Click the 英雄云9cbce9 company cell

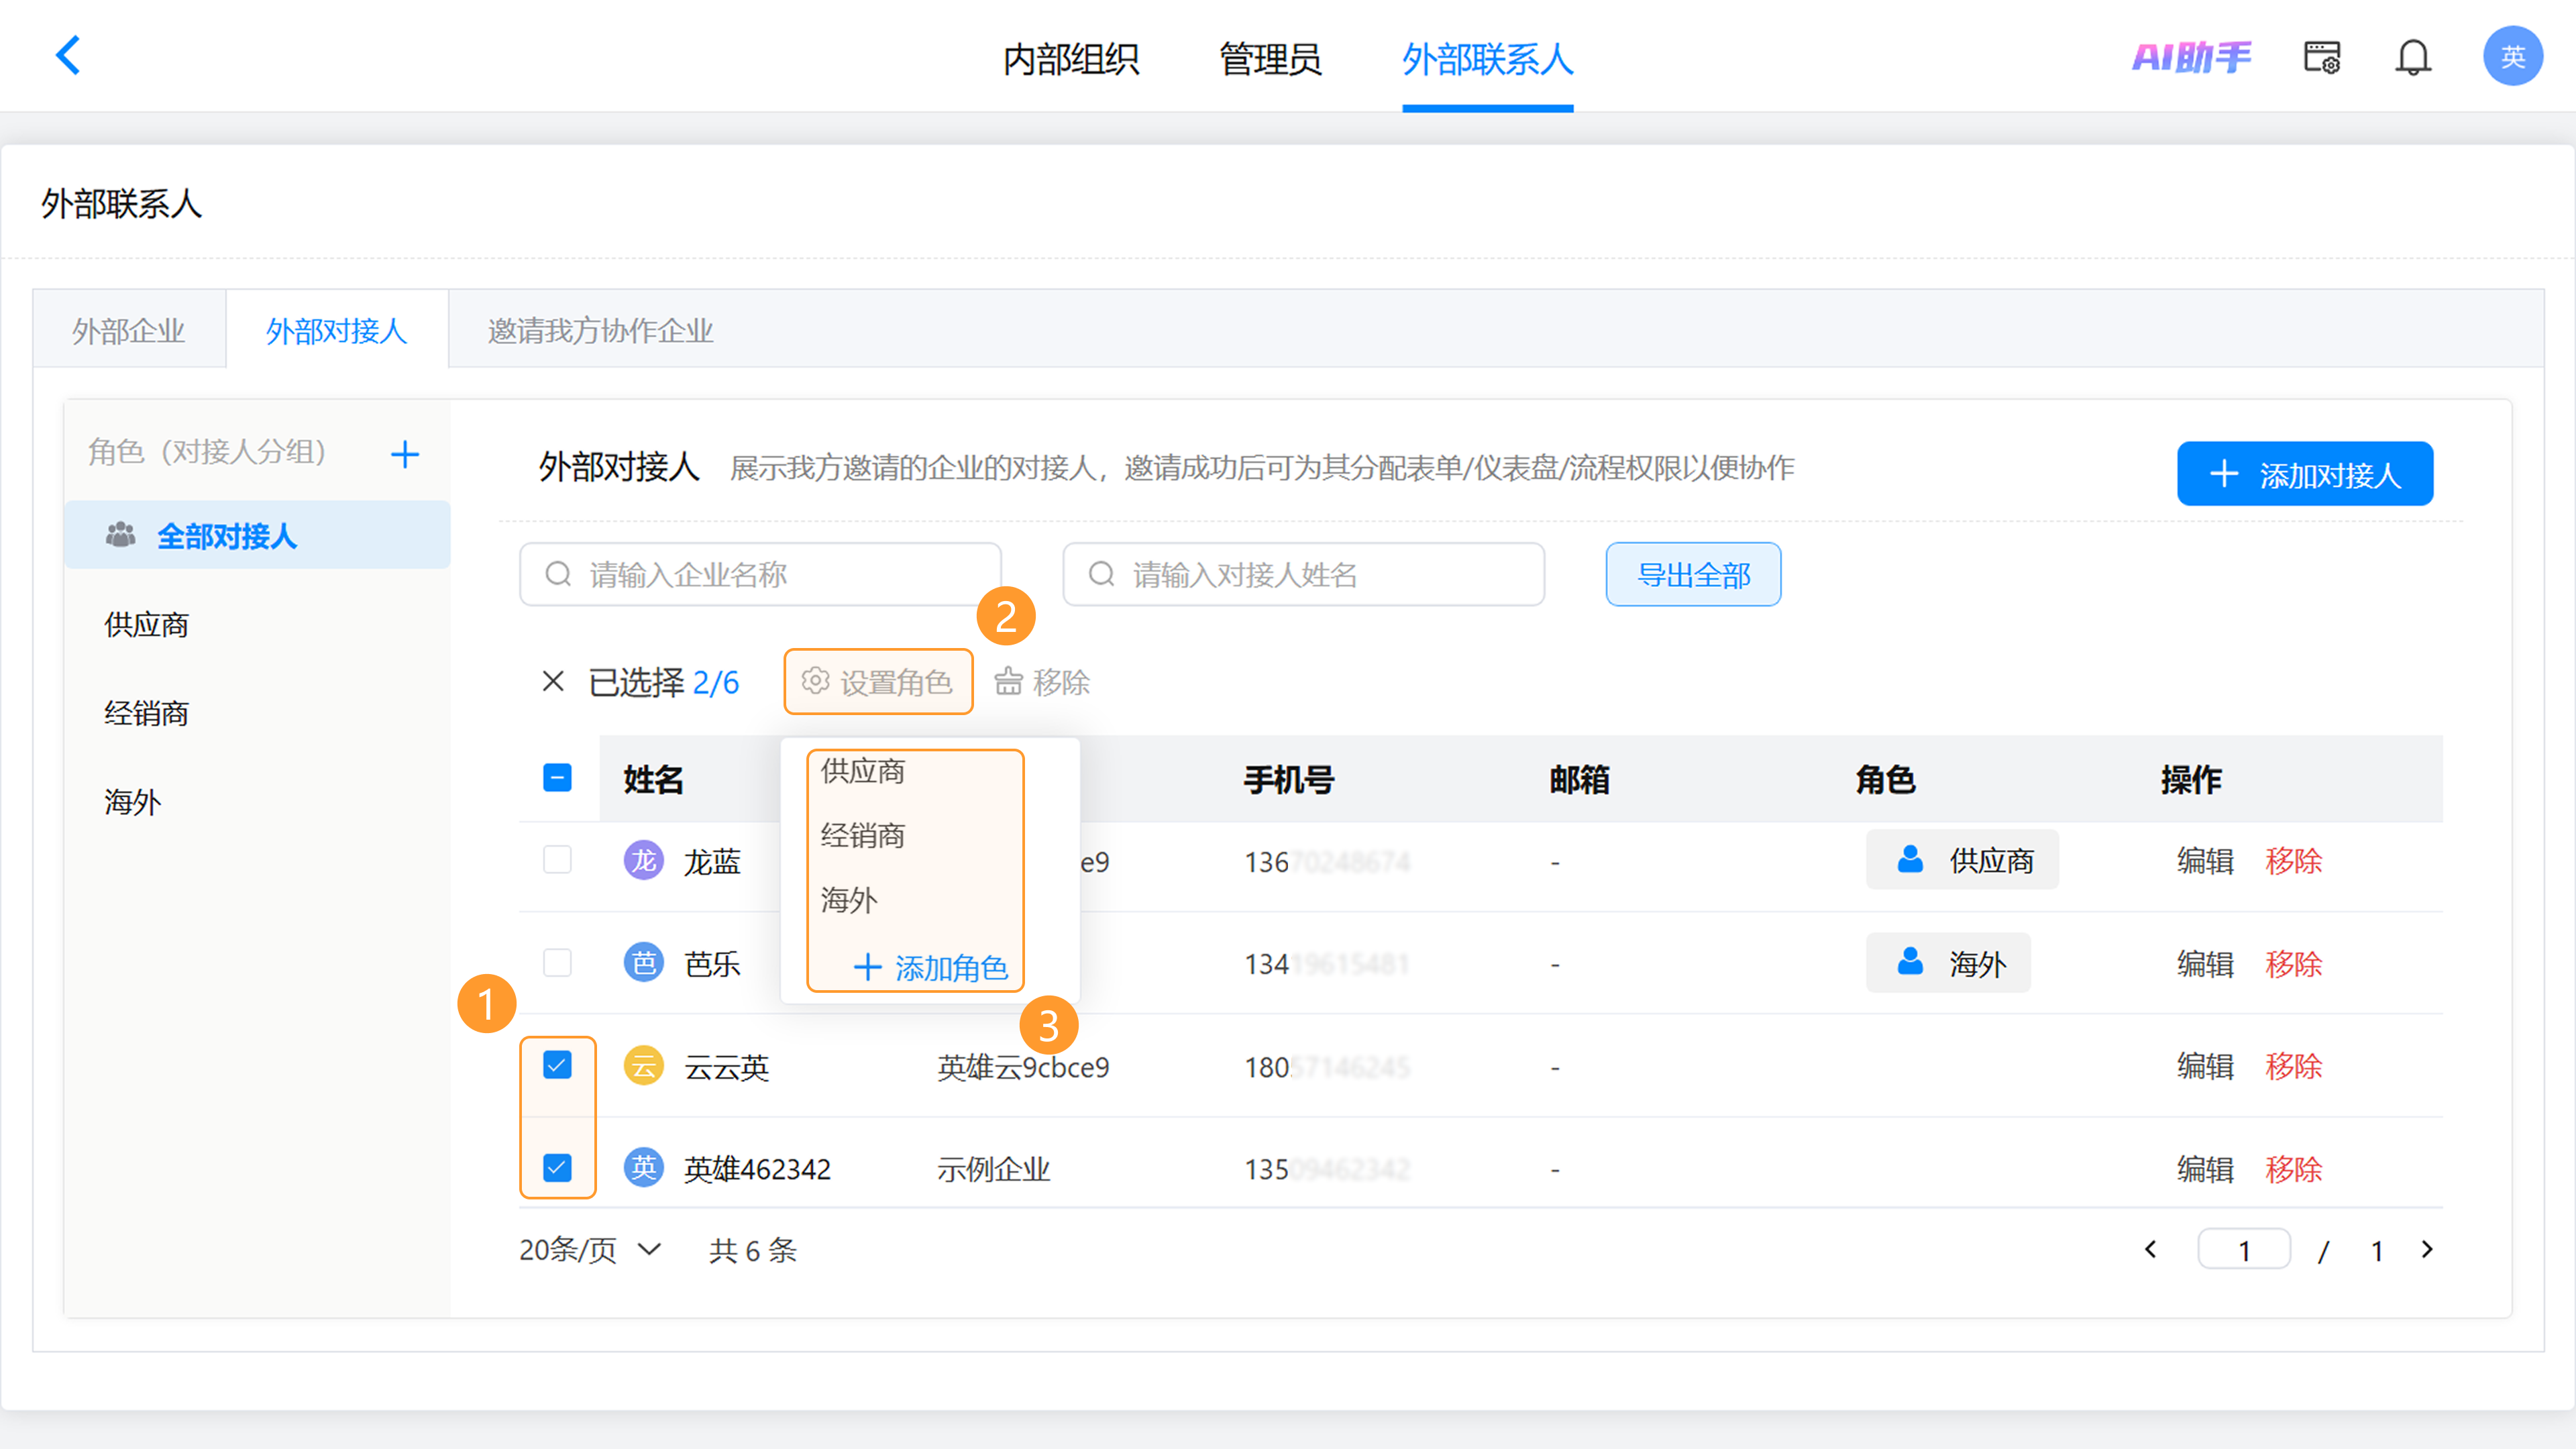[x=1023, y=1067]
